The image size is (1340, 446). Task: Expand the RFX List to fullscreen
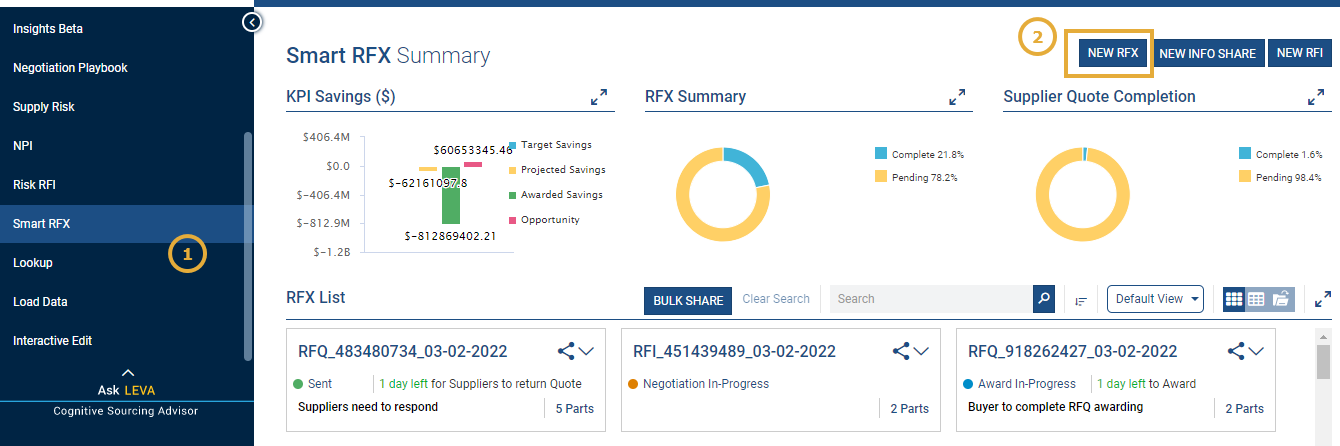coord(1323,299)
